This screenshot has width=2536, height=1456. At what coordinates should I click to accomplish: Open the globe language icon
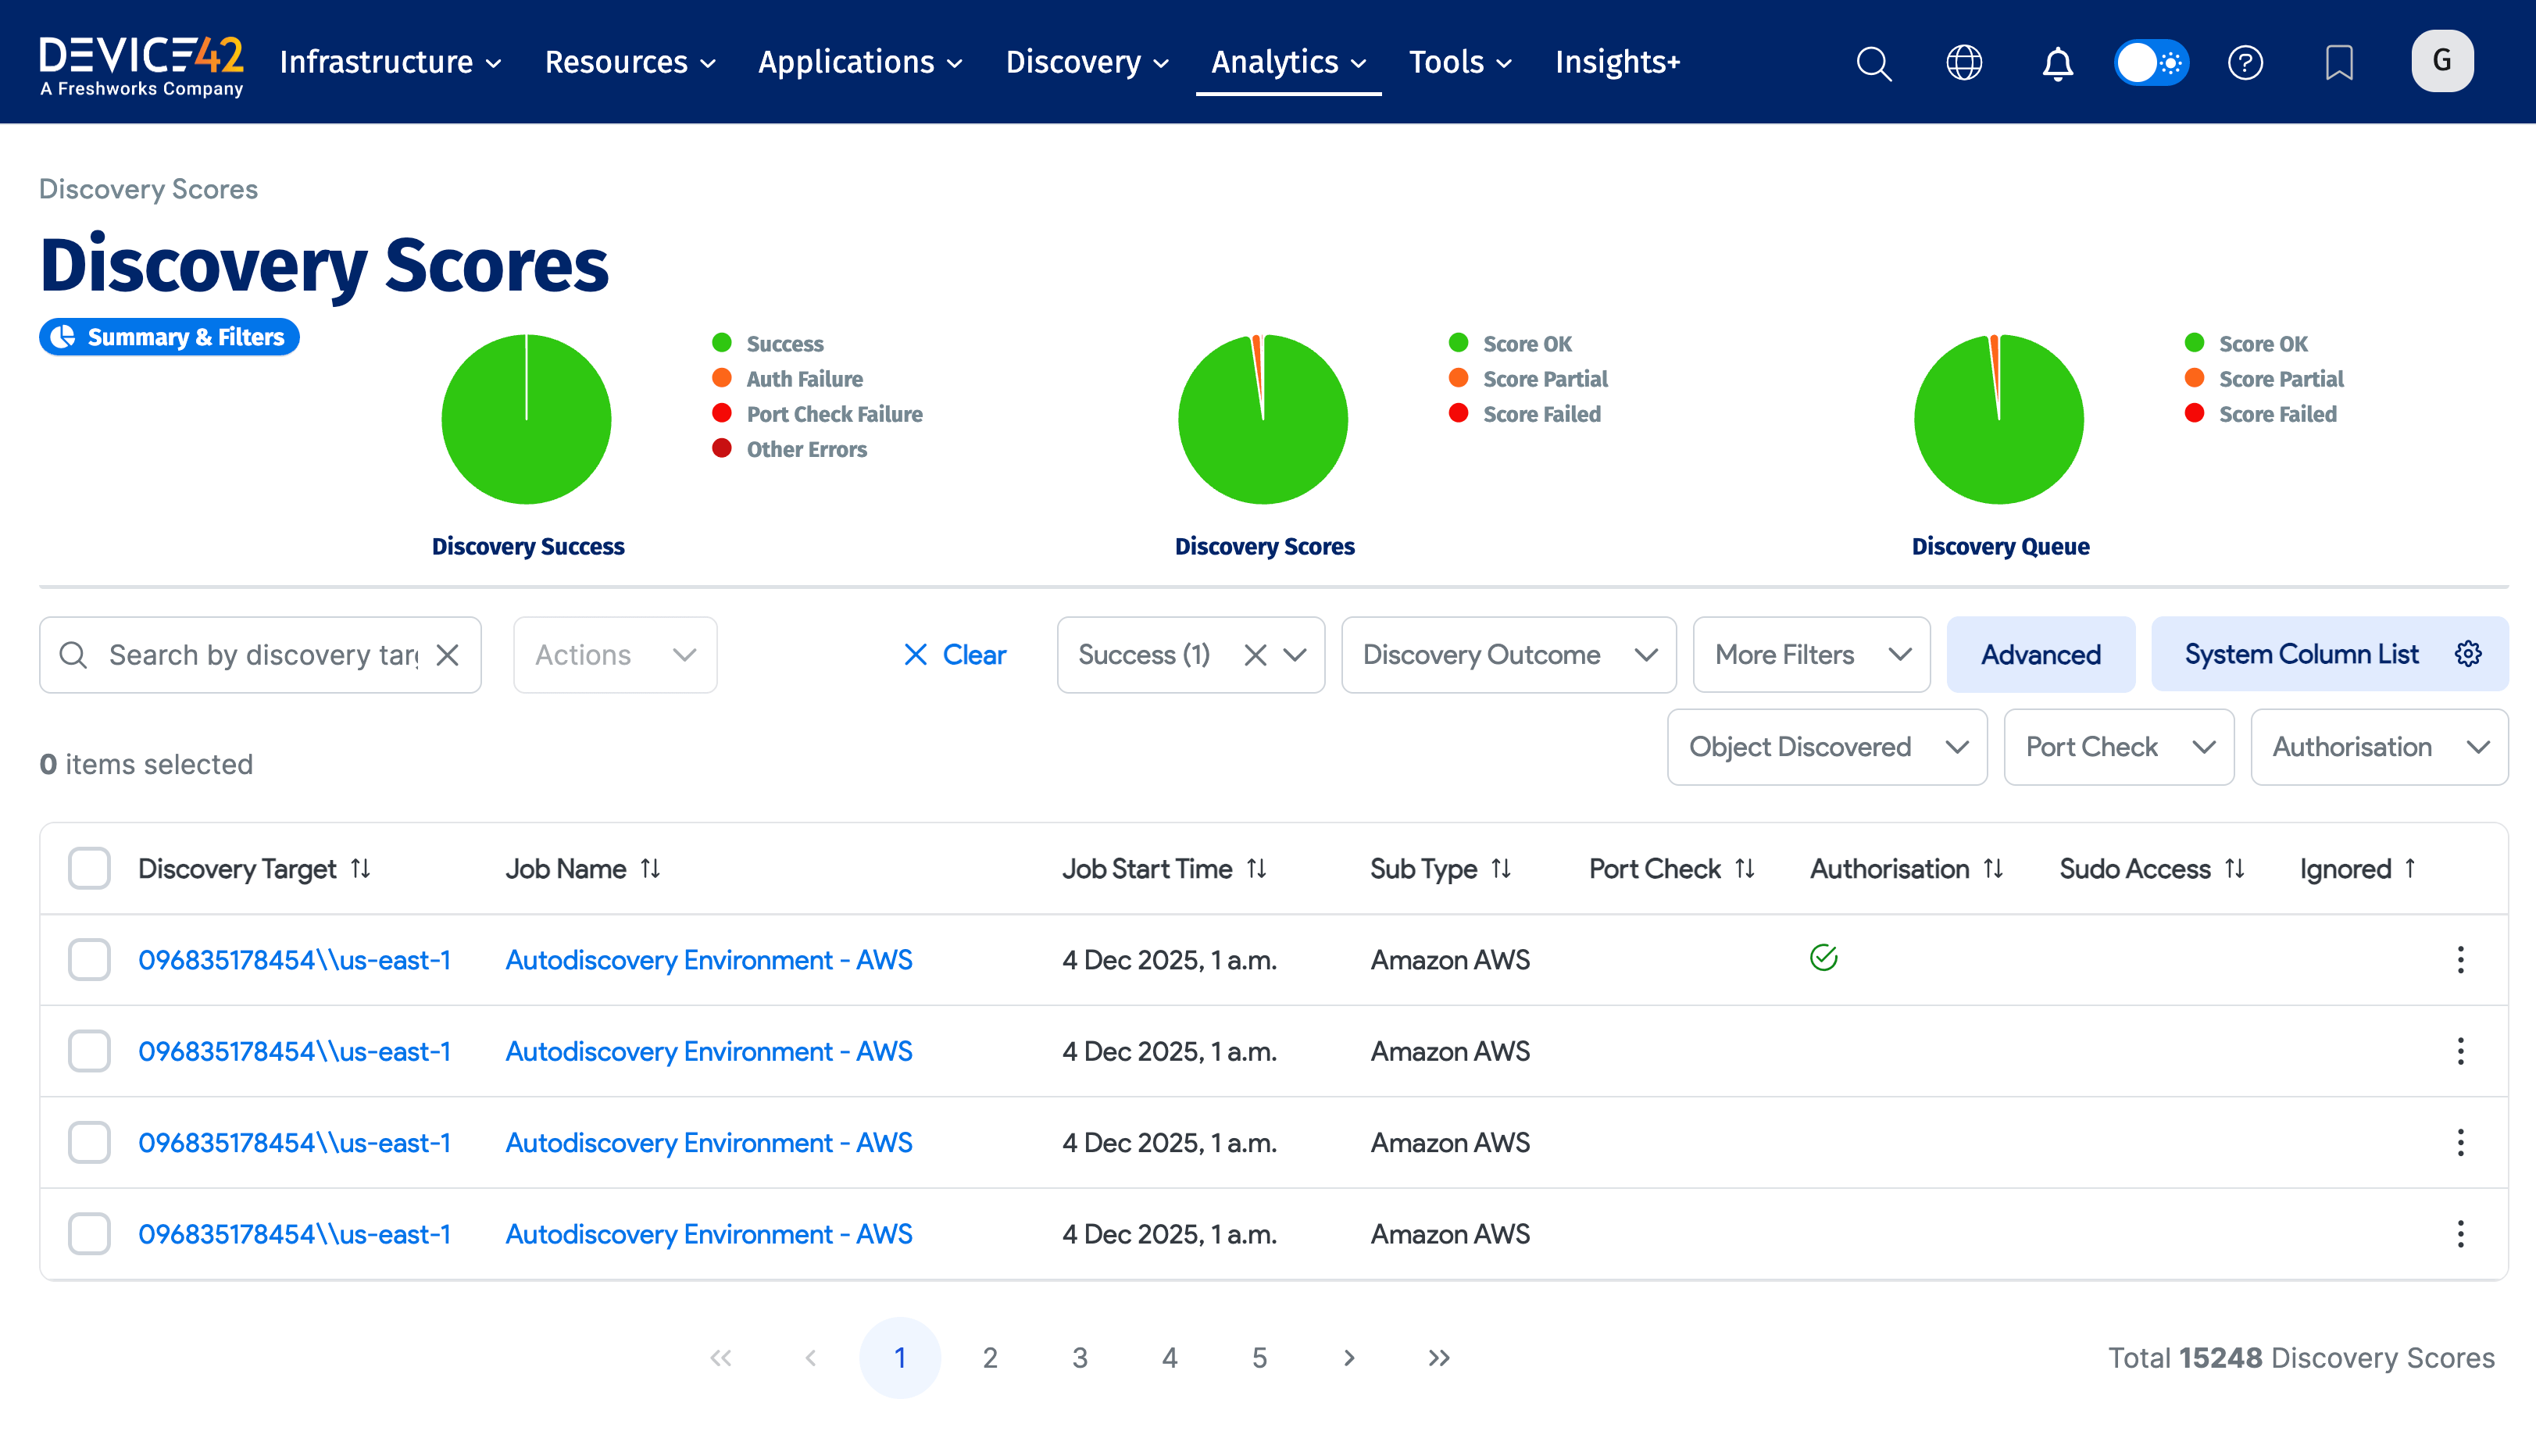click(x=1964, y=63)
